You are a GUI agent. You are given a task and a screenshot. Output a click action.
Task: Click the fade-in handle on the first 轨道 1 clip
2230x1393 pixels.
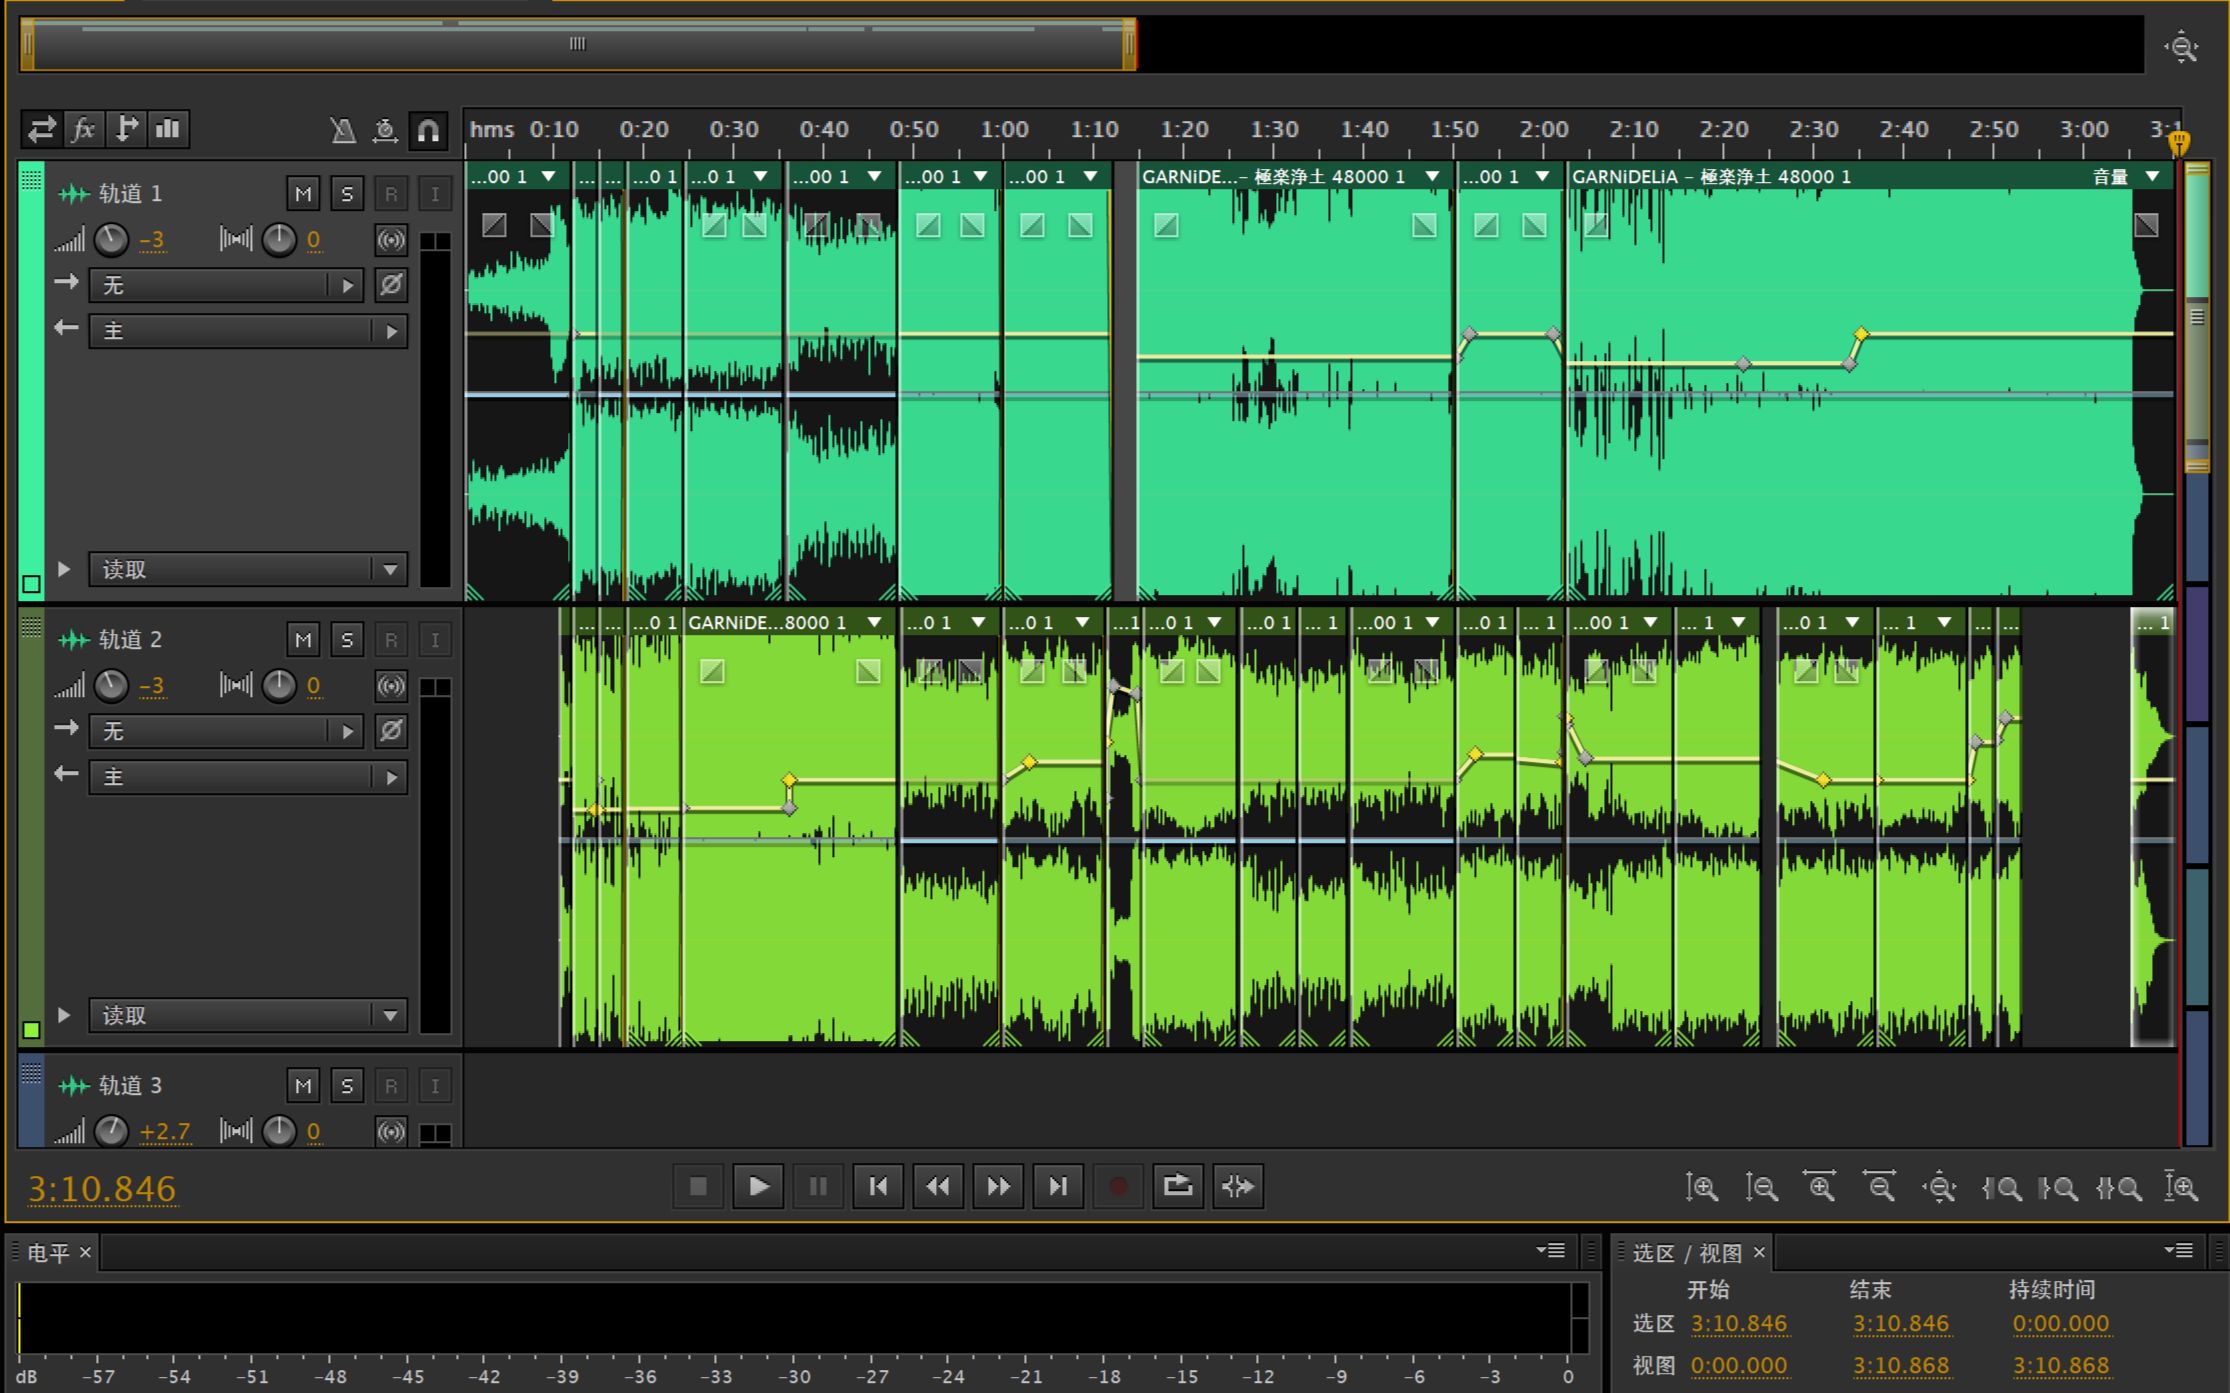tap(494, 225)
